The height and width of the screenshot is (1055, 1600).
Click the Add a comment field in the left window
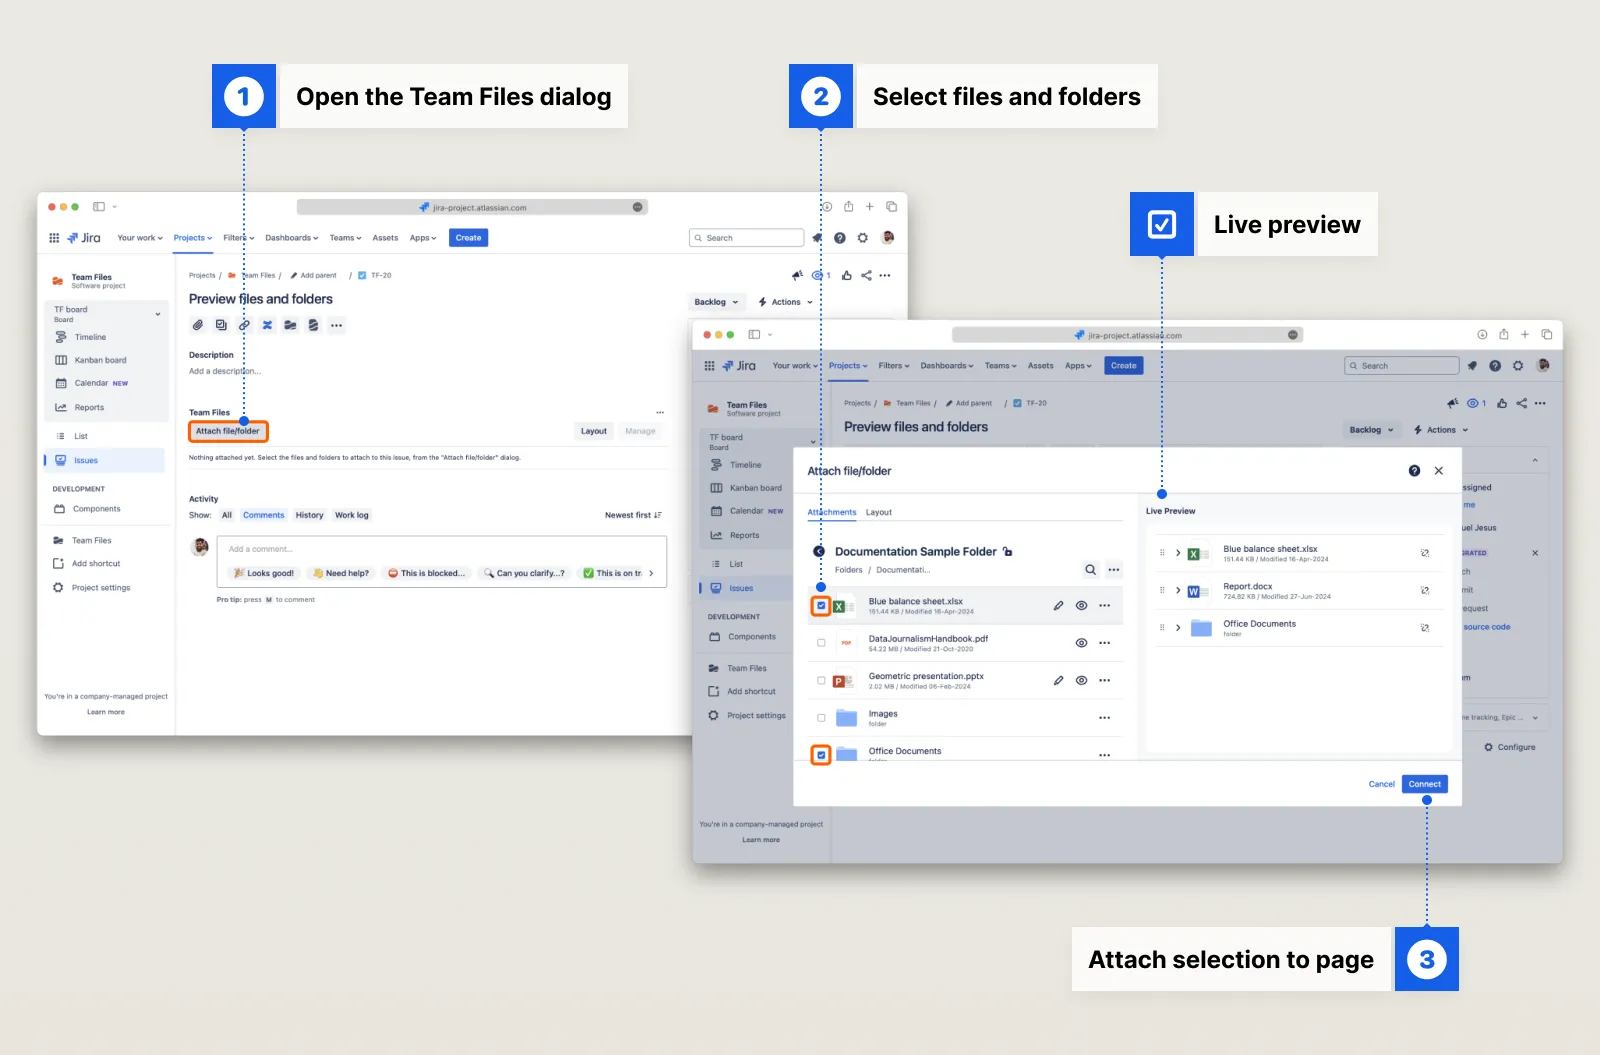pyautogui.click(x=441, y=549)
